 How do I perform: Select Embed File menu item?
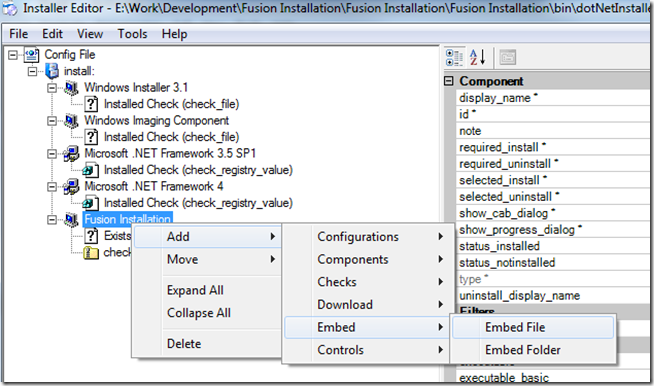533,328
